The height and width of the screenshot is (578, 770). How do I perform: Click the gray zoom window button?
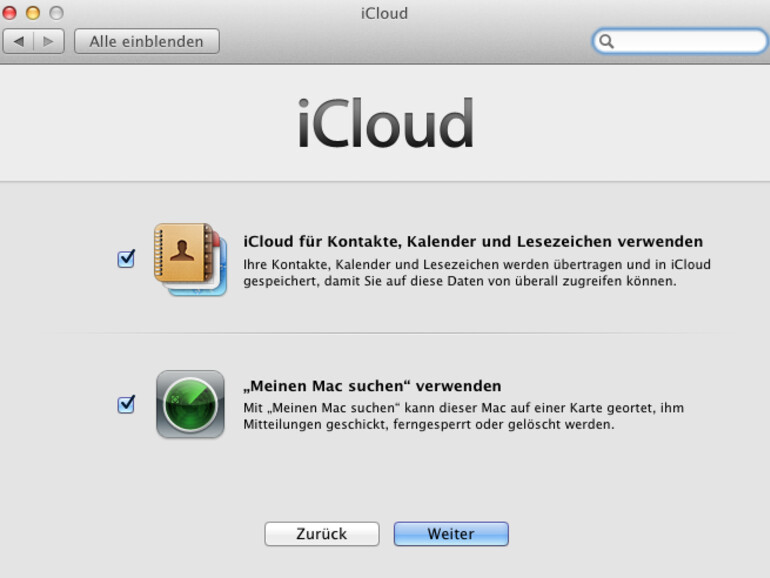pyautogui.click(x=55, y=13)
